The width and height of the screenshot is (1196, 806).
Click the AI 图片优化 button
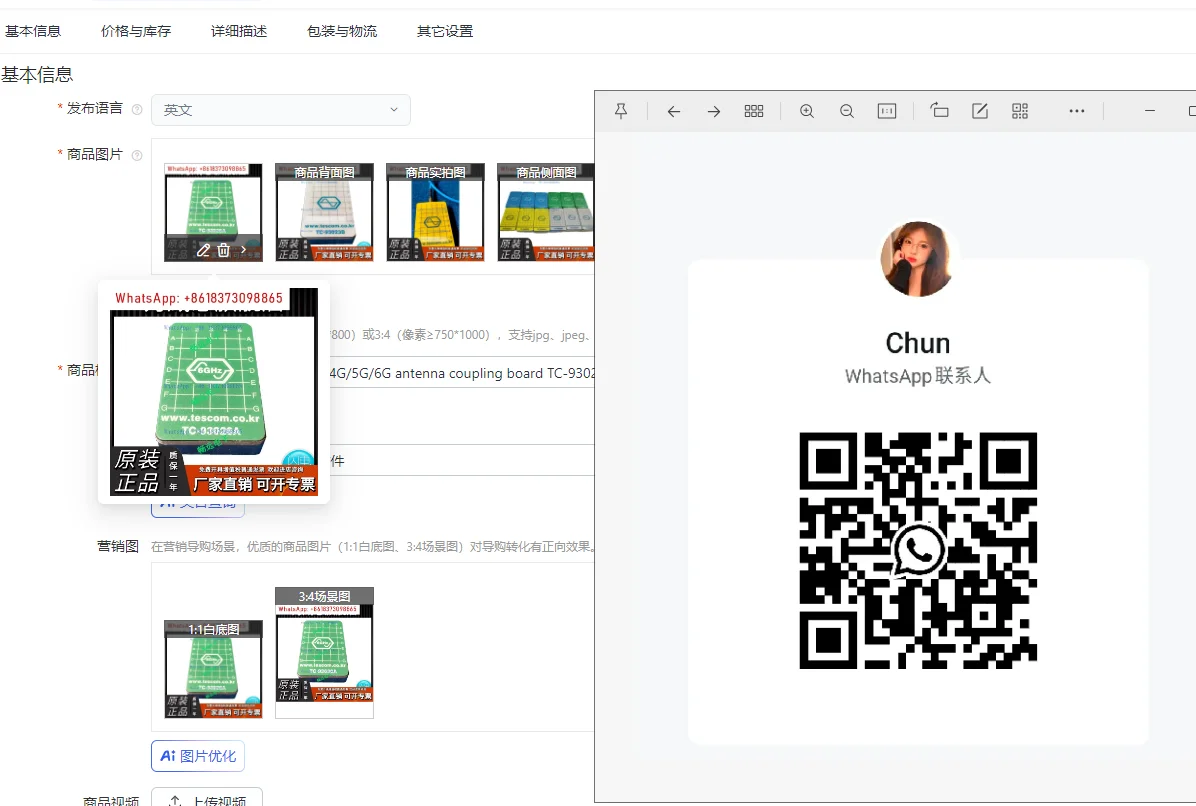click(x=198, y=756)
